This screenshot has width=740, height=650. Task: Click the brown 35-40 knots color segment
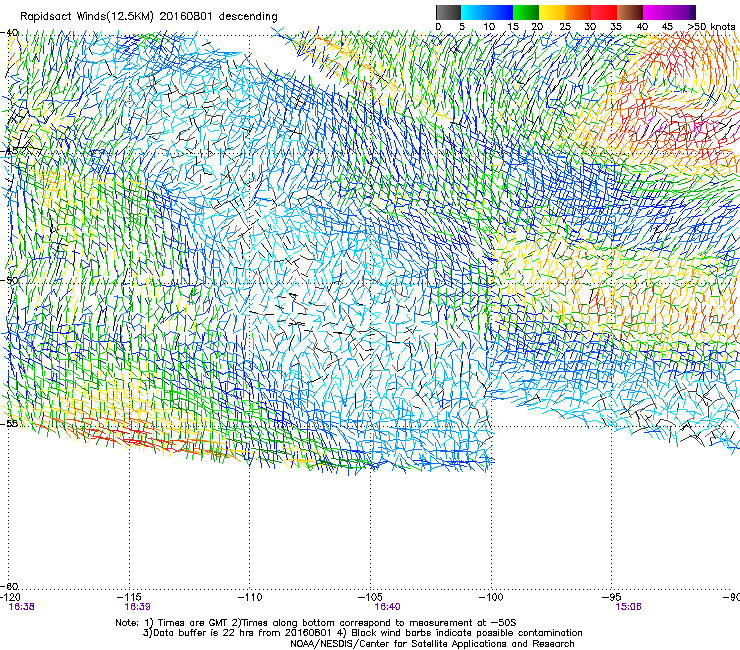click(x=630, y=12)
